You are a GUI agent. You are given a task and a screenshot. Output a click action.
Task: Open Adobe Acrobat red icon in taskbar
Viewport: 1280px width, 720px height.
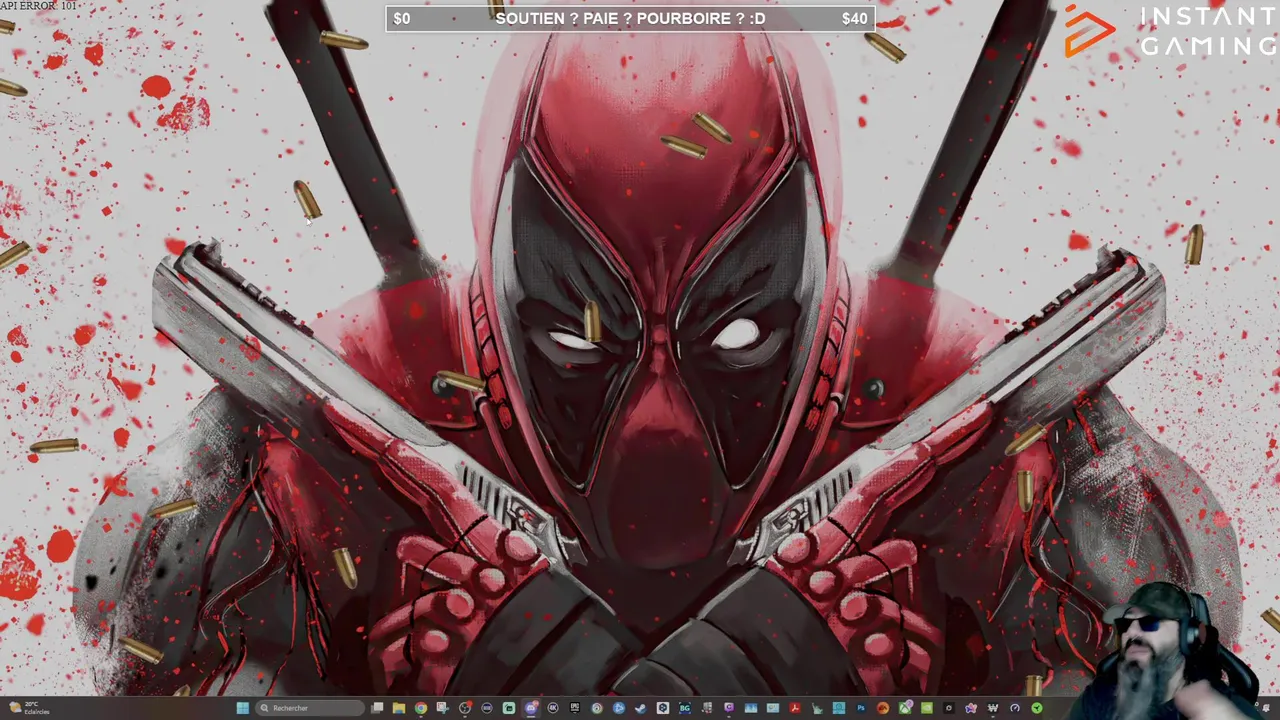click(795, 708)
